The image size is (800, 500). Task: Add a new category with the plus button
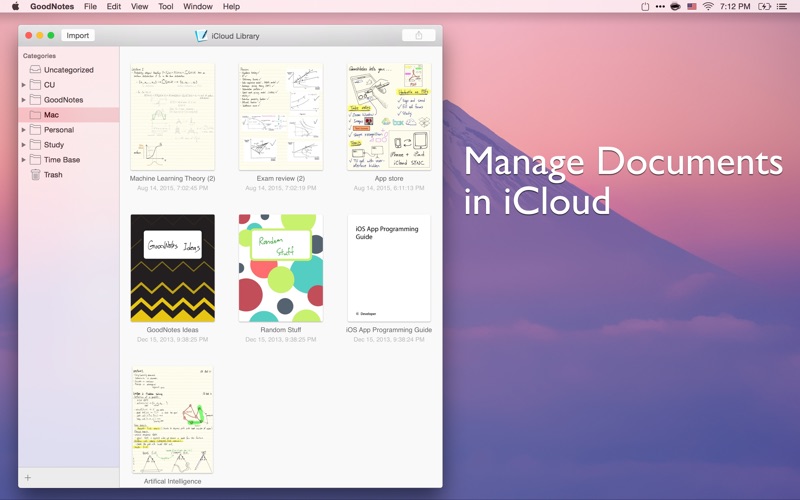(x=28, y=478)
